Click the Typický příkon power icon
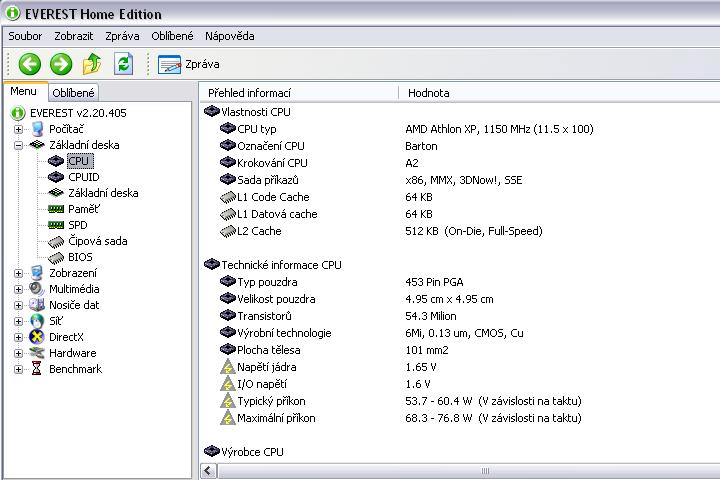 (x=227, y=401)
